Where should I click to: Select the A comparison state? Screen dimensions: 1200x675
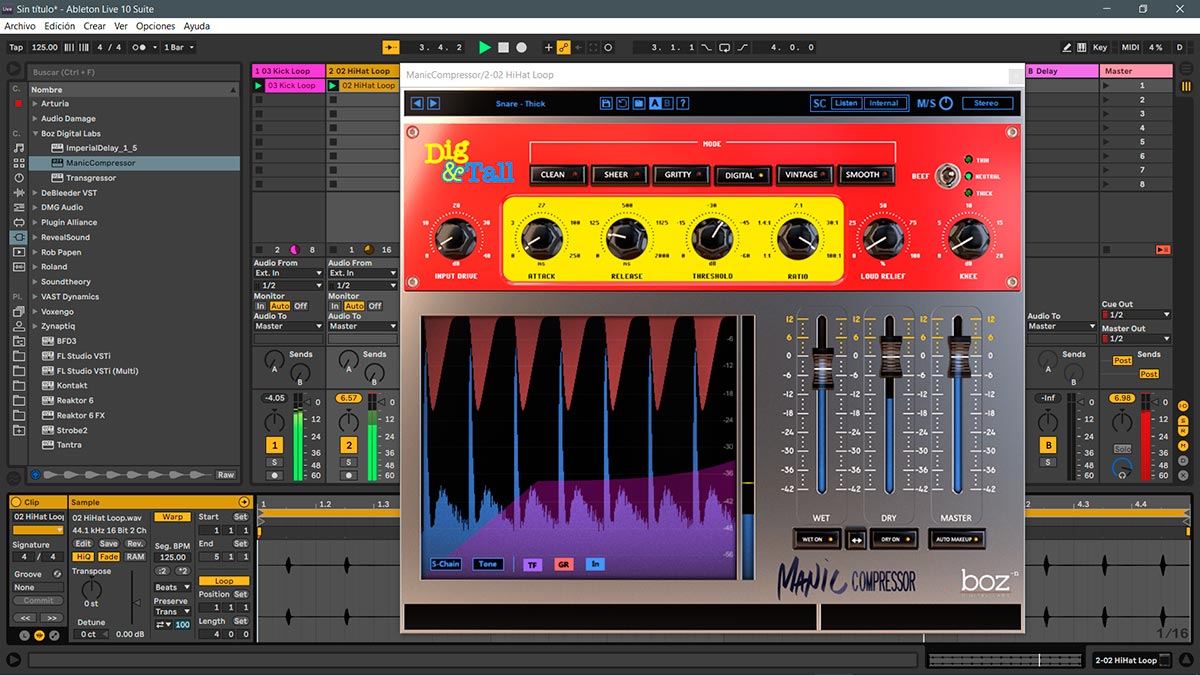pyautogui.click(x=655, y=103)
